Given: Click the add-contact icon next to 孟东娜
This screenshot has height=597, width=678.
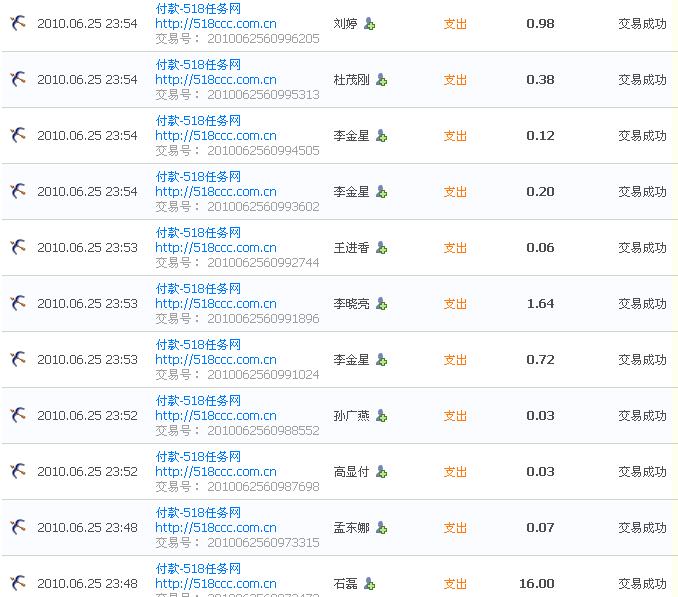Looking at the screenshot, I should 382,528.
